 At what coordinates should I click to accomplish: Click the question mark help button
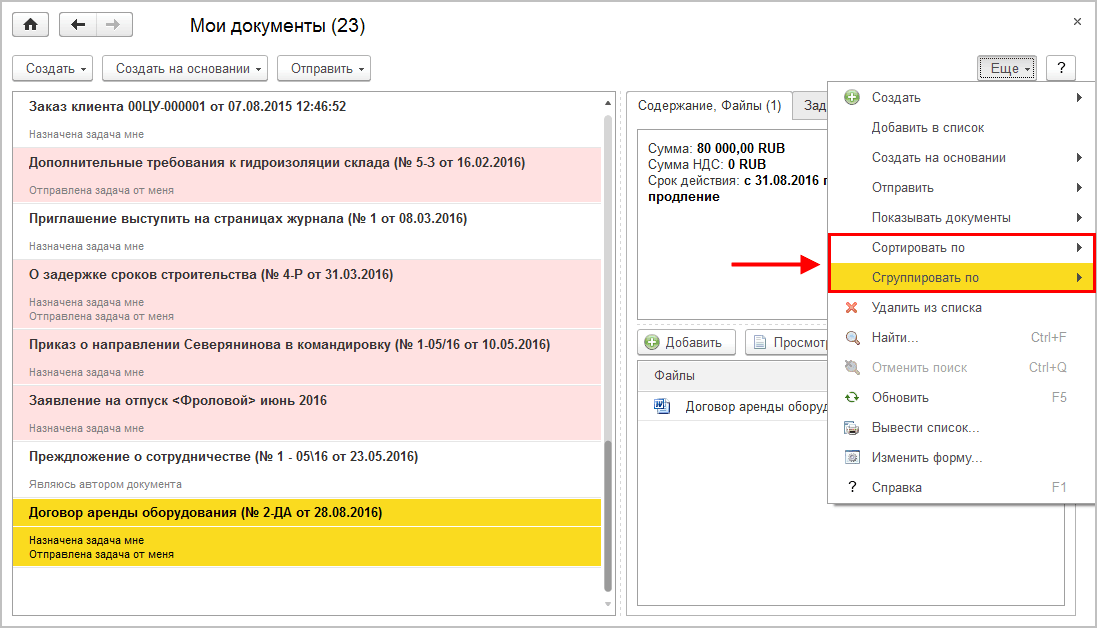pos(1060,69)
